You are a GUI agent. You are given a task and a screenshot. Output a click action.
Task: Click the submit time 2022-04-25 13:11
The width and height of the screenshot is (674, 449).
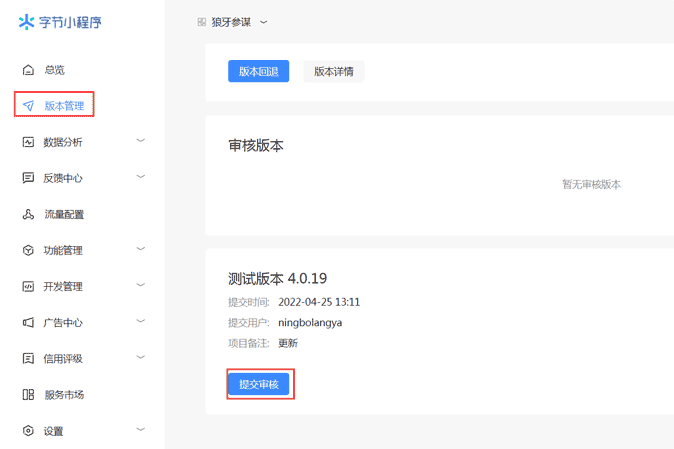[319, 302]
